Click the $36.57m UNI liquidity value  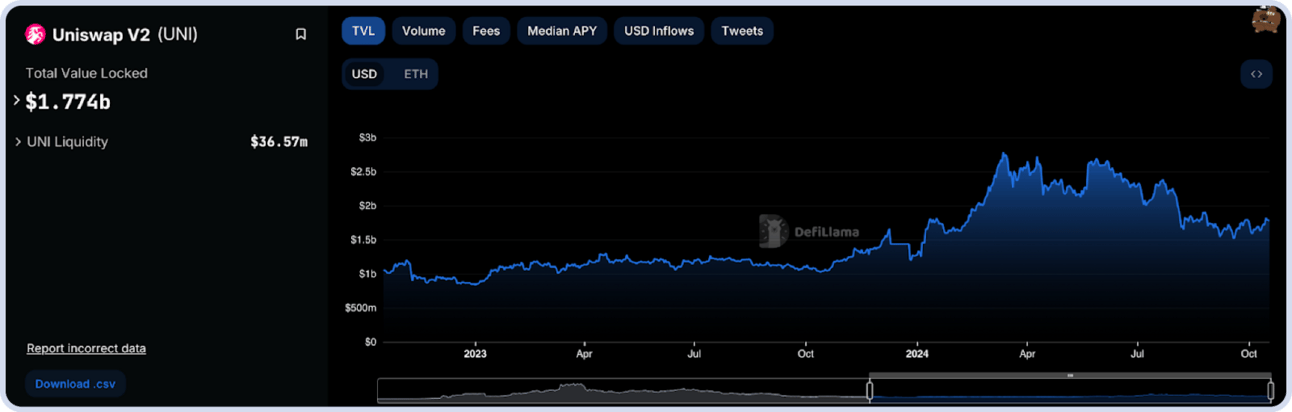(279, 142)
